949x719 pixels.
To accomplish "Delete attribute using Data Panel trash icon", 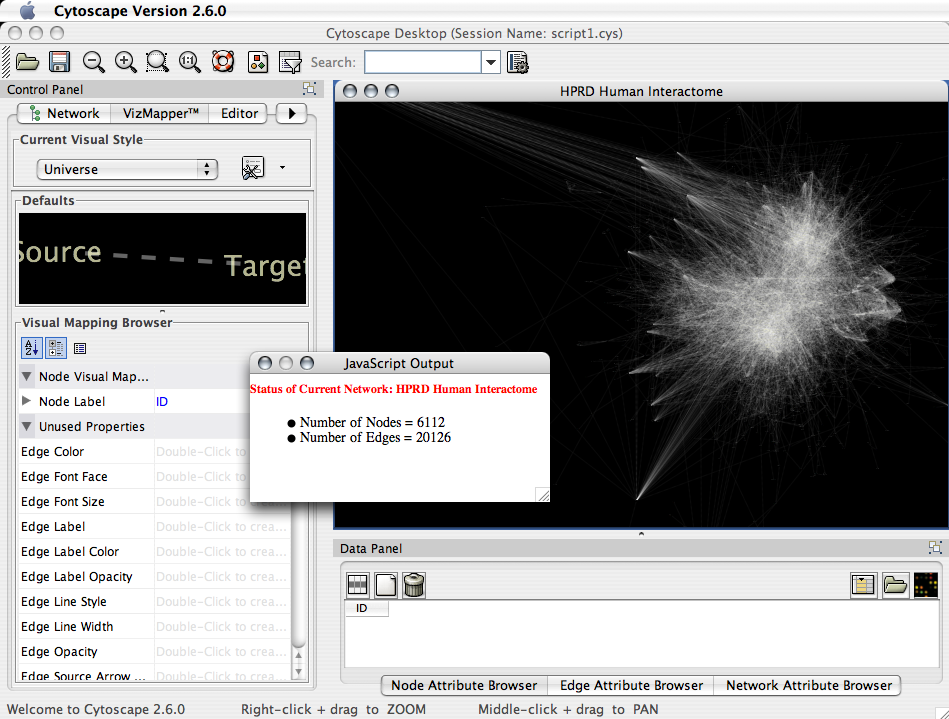I will [x=414, y=586].
